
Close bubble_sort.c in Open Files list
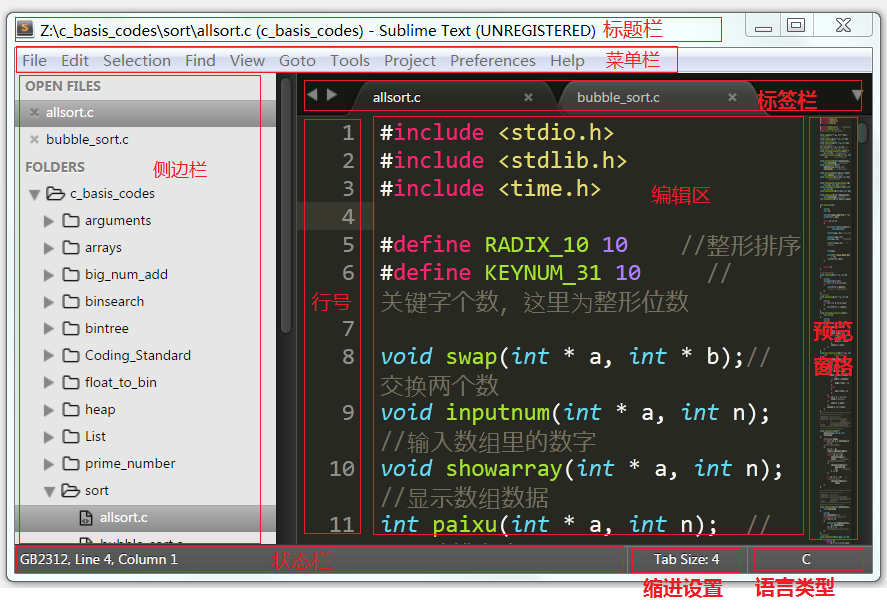[x=34, y=140]
